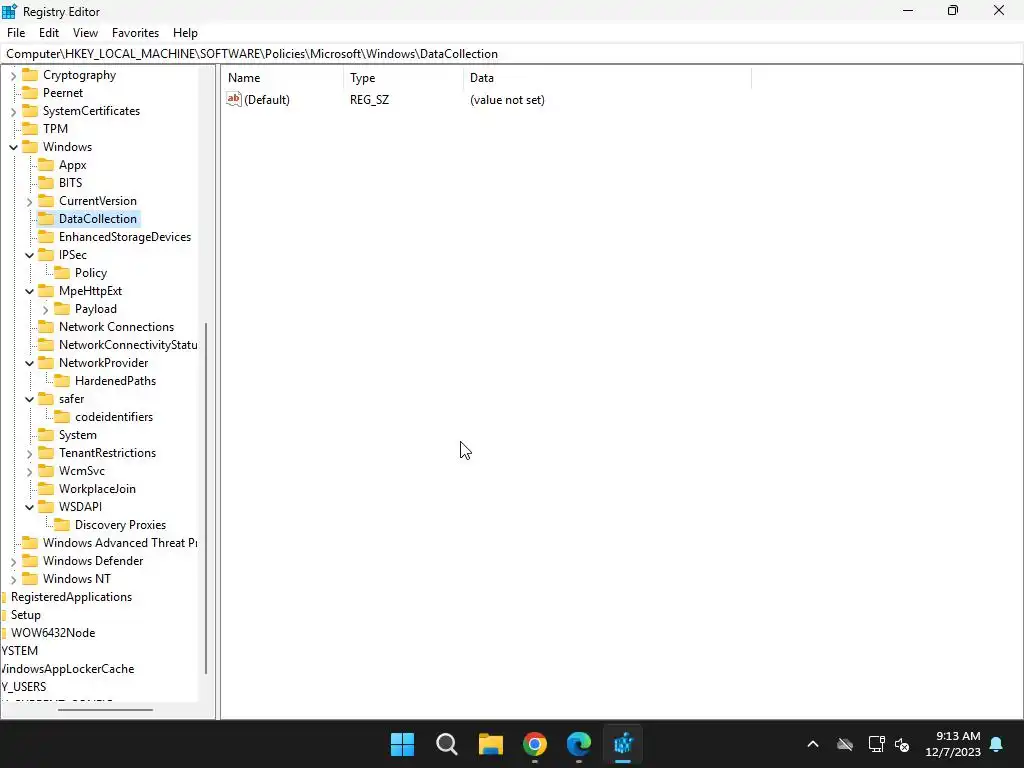The width and height of the screenshot is (1024, 768).
Task: Expand the WcmSvc key
Action: tap(29, 472)
